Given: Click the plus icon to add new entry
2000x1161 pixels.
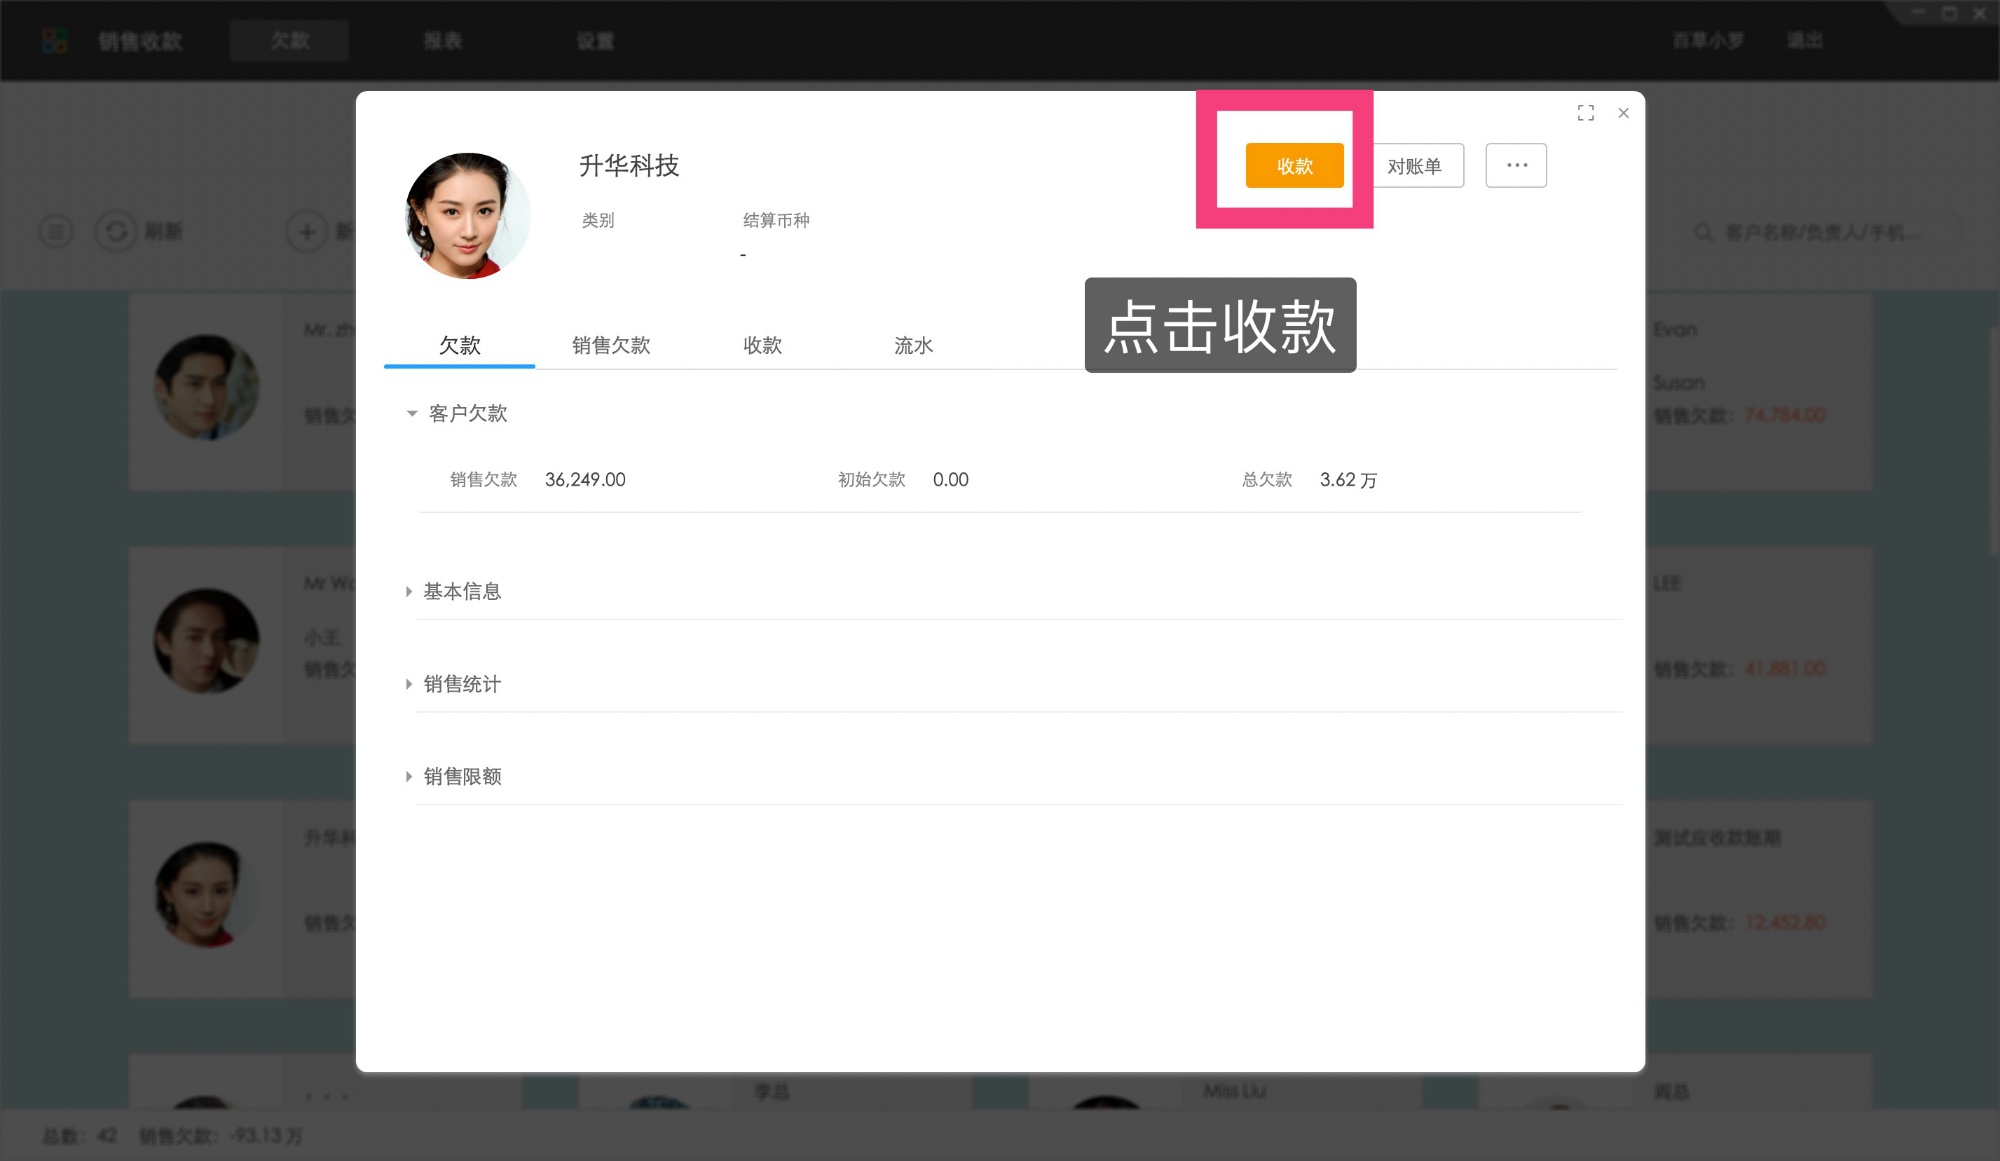Looking at the screenshot, I should (x=305, y=231).
